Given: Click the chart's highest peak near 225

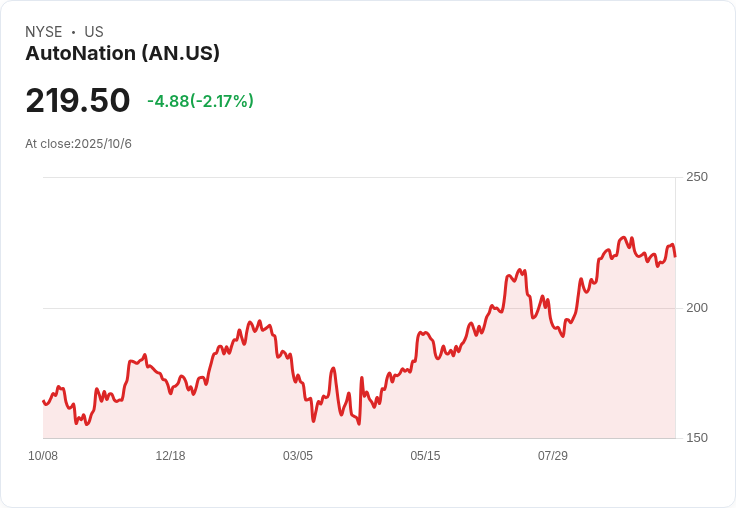Looking at the screenshot, I should coord(623,238).
